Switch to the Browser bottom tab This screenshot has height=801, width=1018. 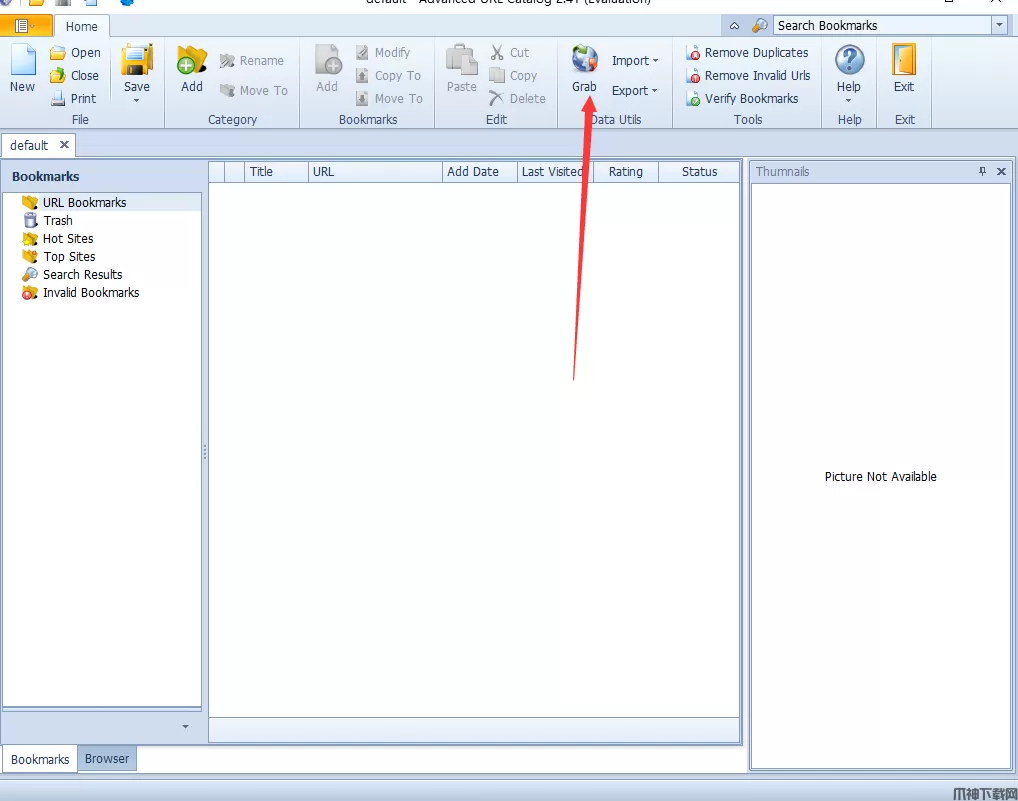point(107,759)
